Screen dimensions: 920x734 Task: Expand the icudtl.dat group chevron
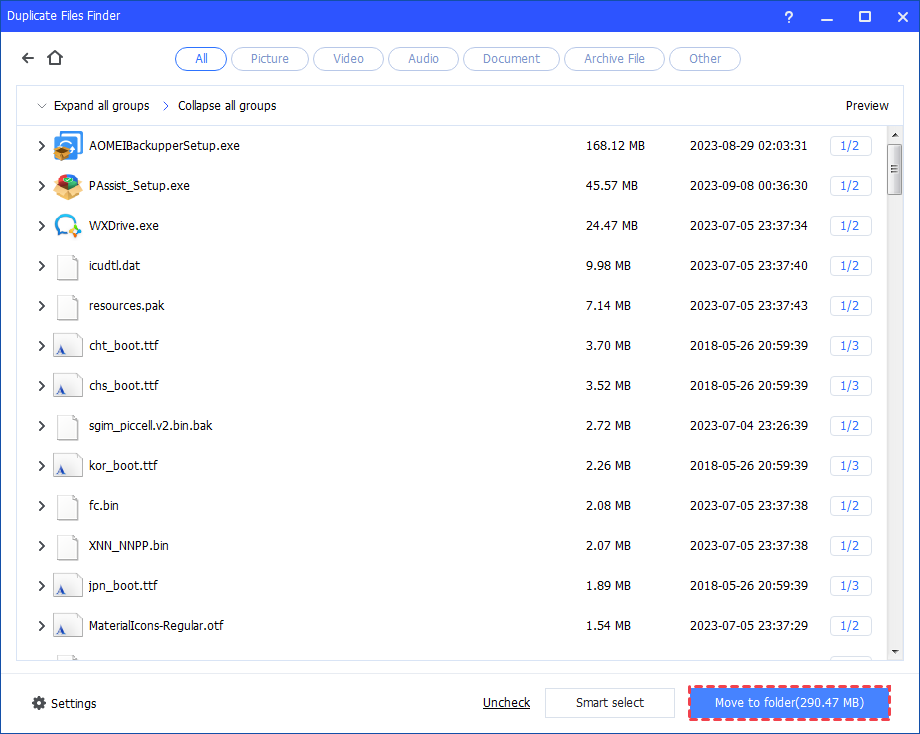coord(41,265)
